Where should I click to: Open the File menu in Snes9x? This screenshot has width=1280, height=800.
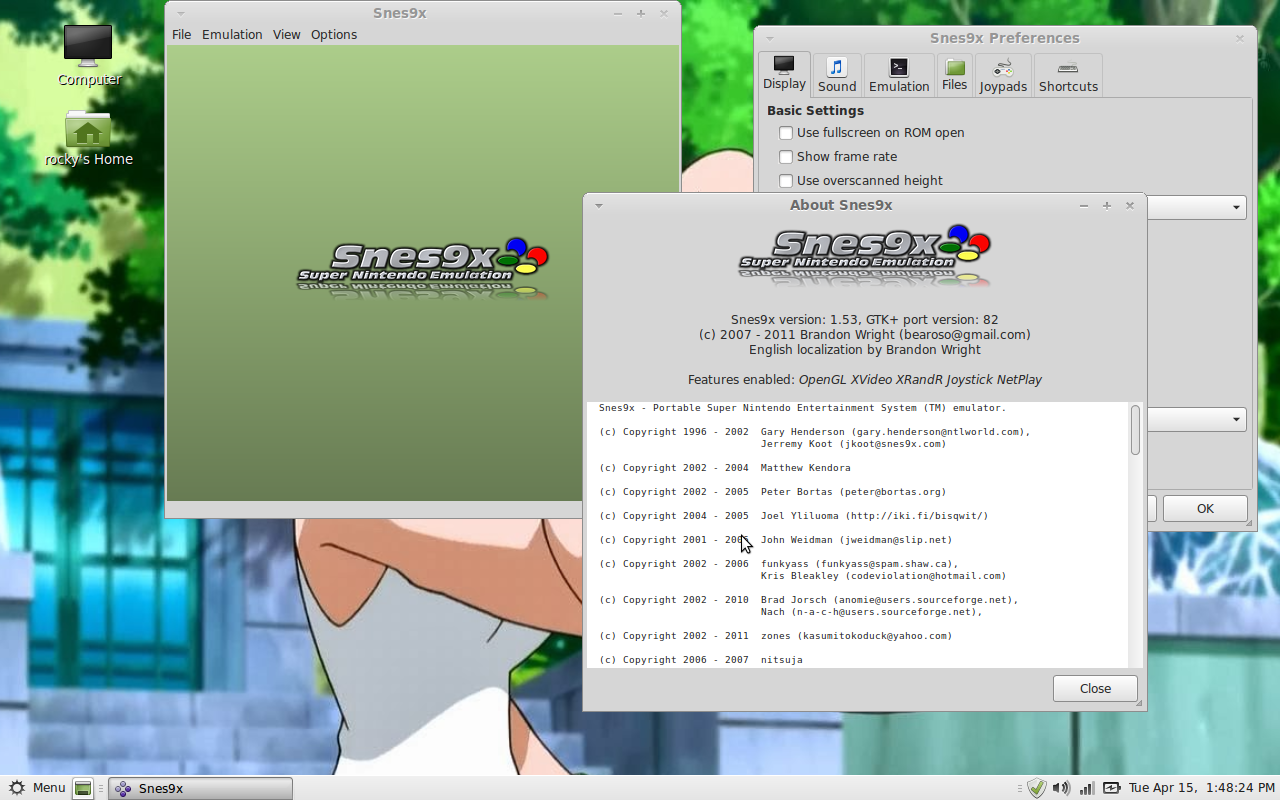pos(181,34)
